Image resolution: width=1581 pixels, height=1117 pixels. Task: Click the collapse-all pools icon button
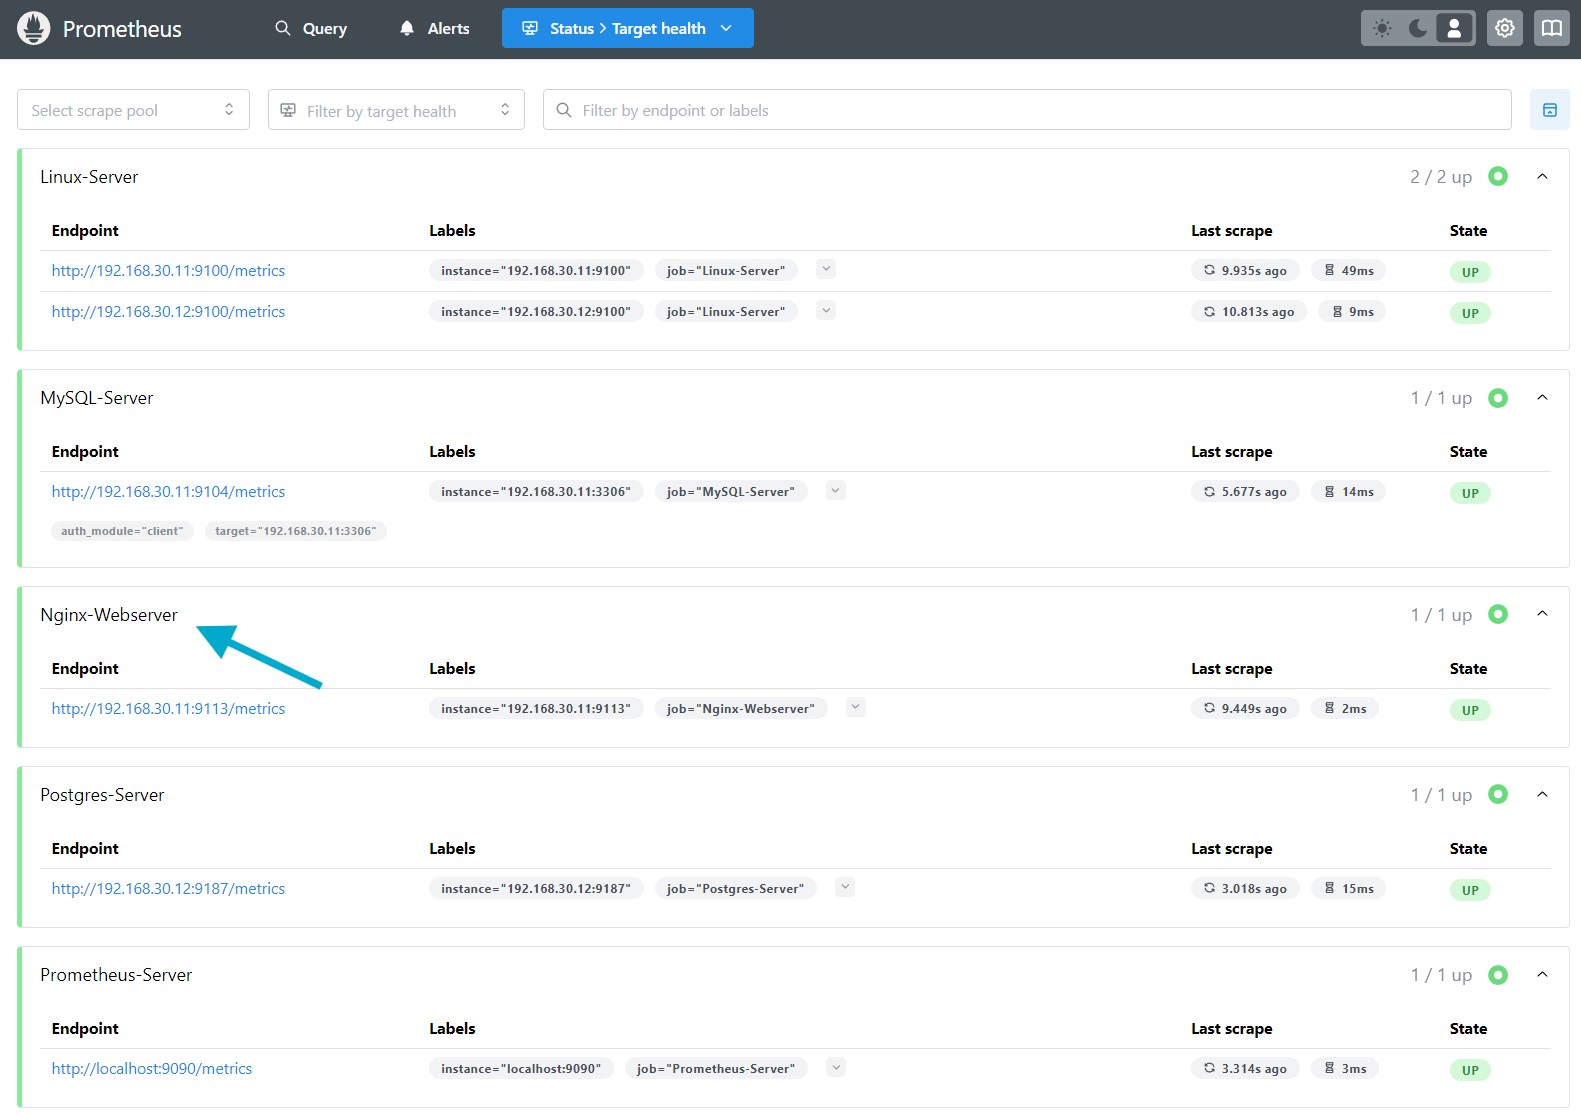(1549, 110)
